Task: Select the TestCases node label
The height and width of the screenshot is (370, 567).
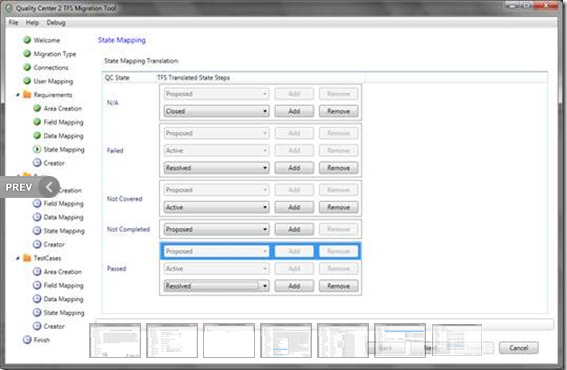Action: point(47,258)
